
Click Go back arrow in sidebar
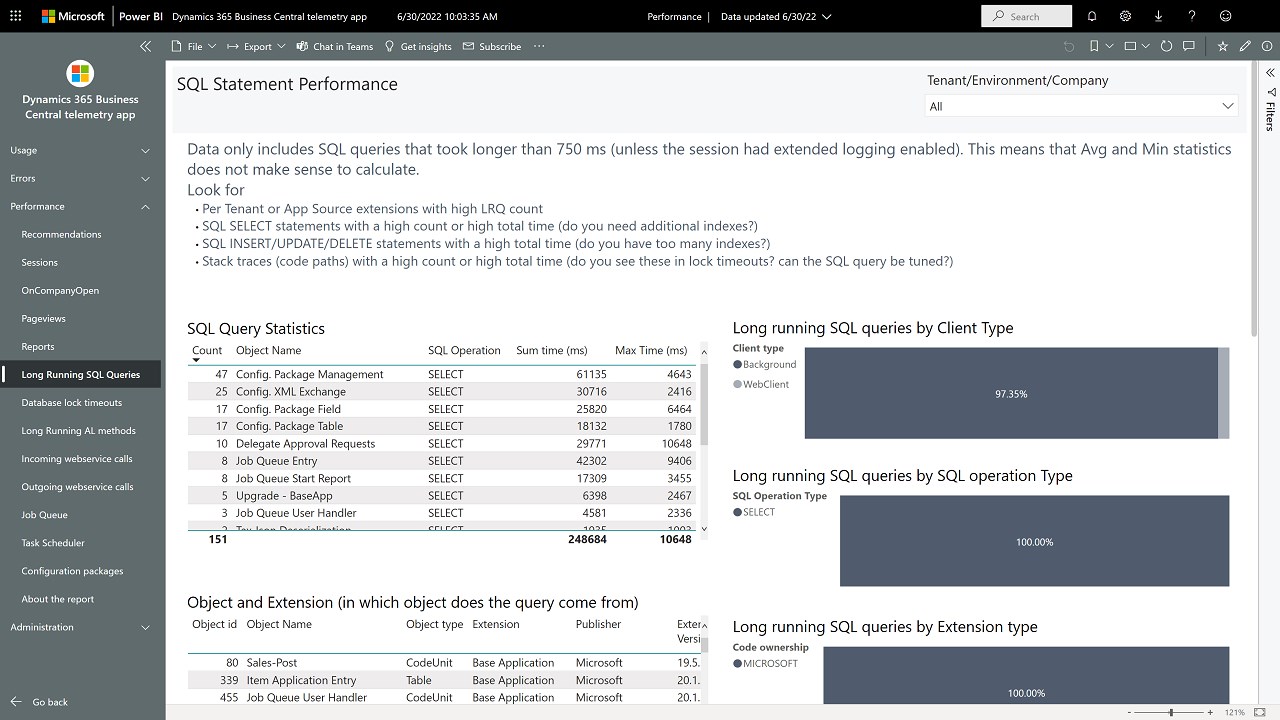tap(17, 702)
